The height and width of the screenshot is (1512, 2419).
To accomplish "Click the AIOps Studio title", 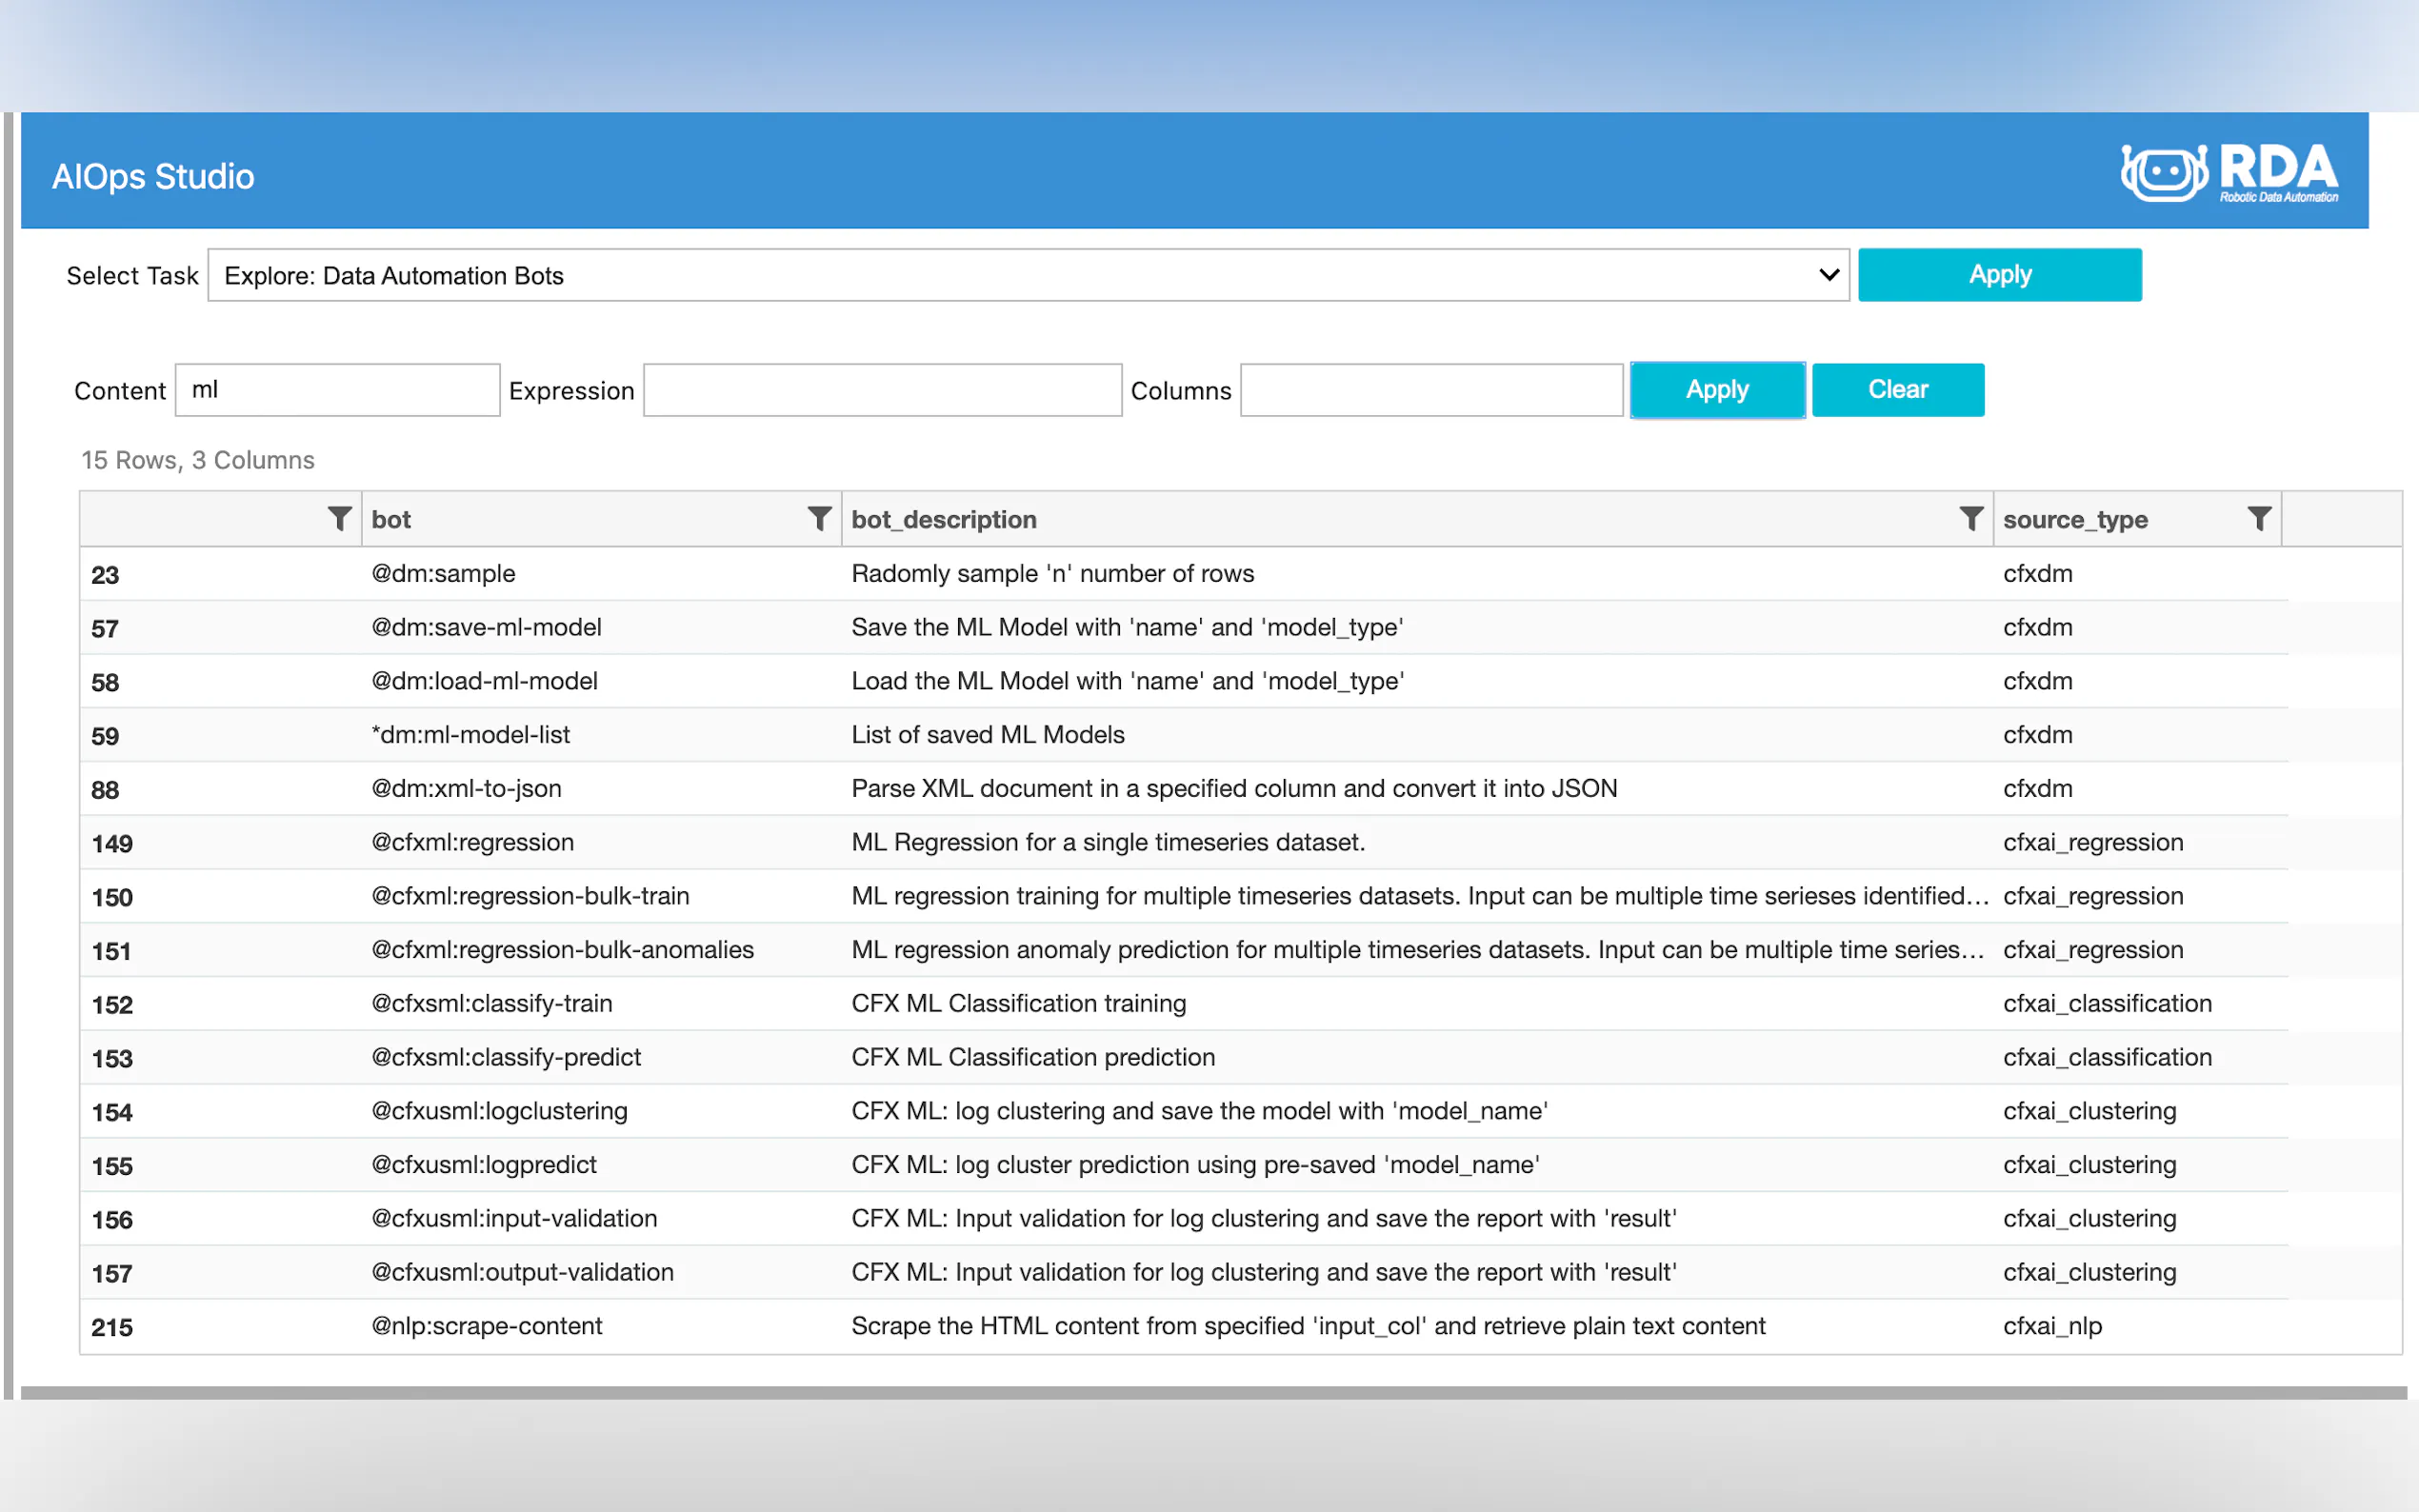I will click(153, 176).
